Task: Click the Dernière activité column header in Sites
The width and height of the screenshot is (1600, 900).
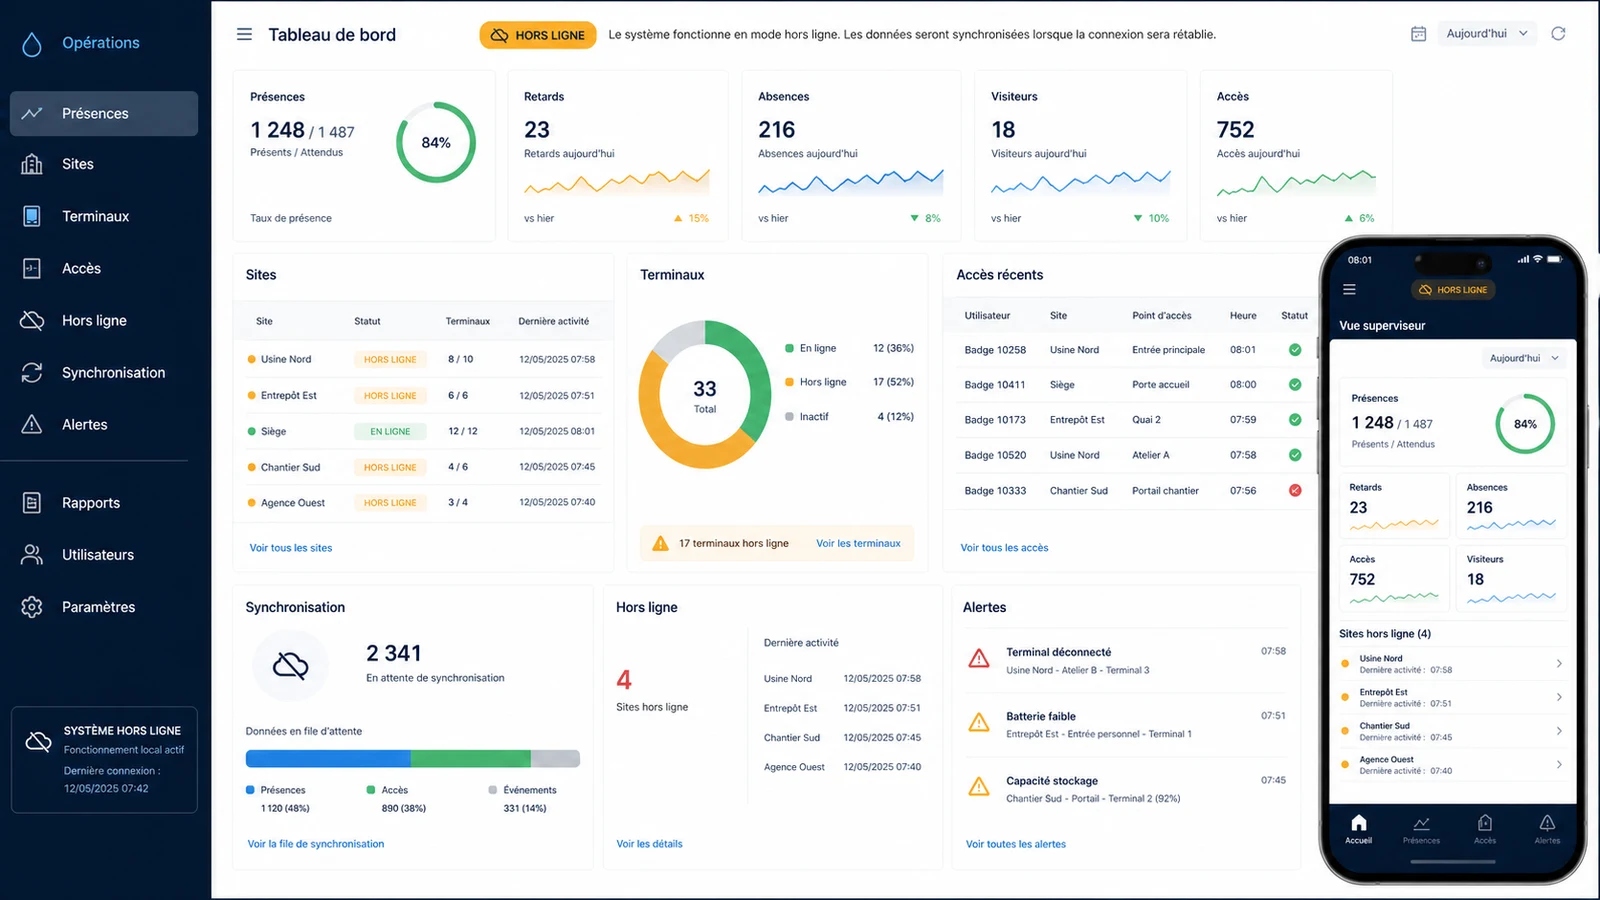Action: 554,321
